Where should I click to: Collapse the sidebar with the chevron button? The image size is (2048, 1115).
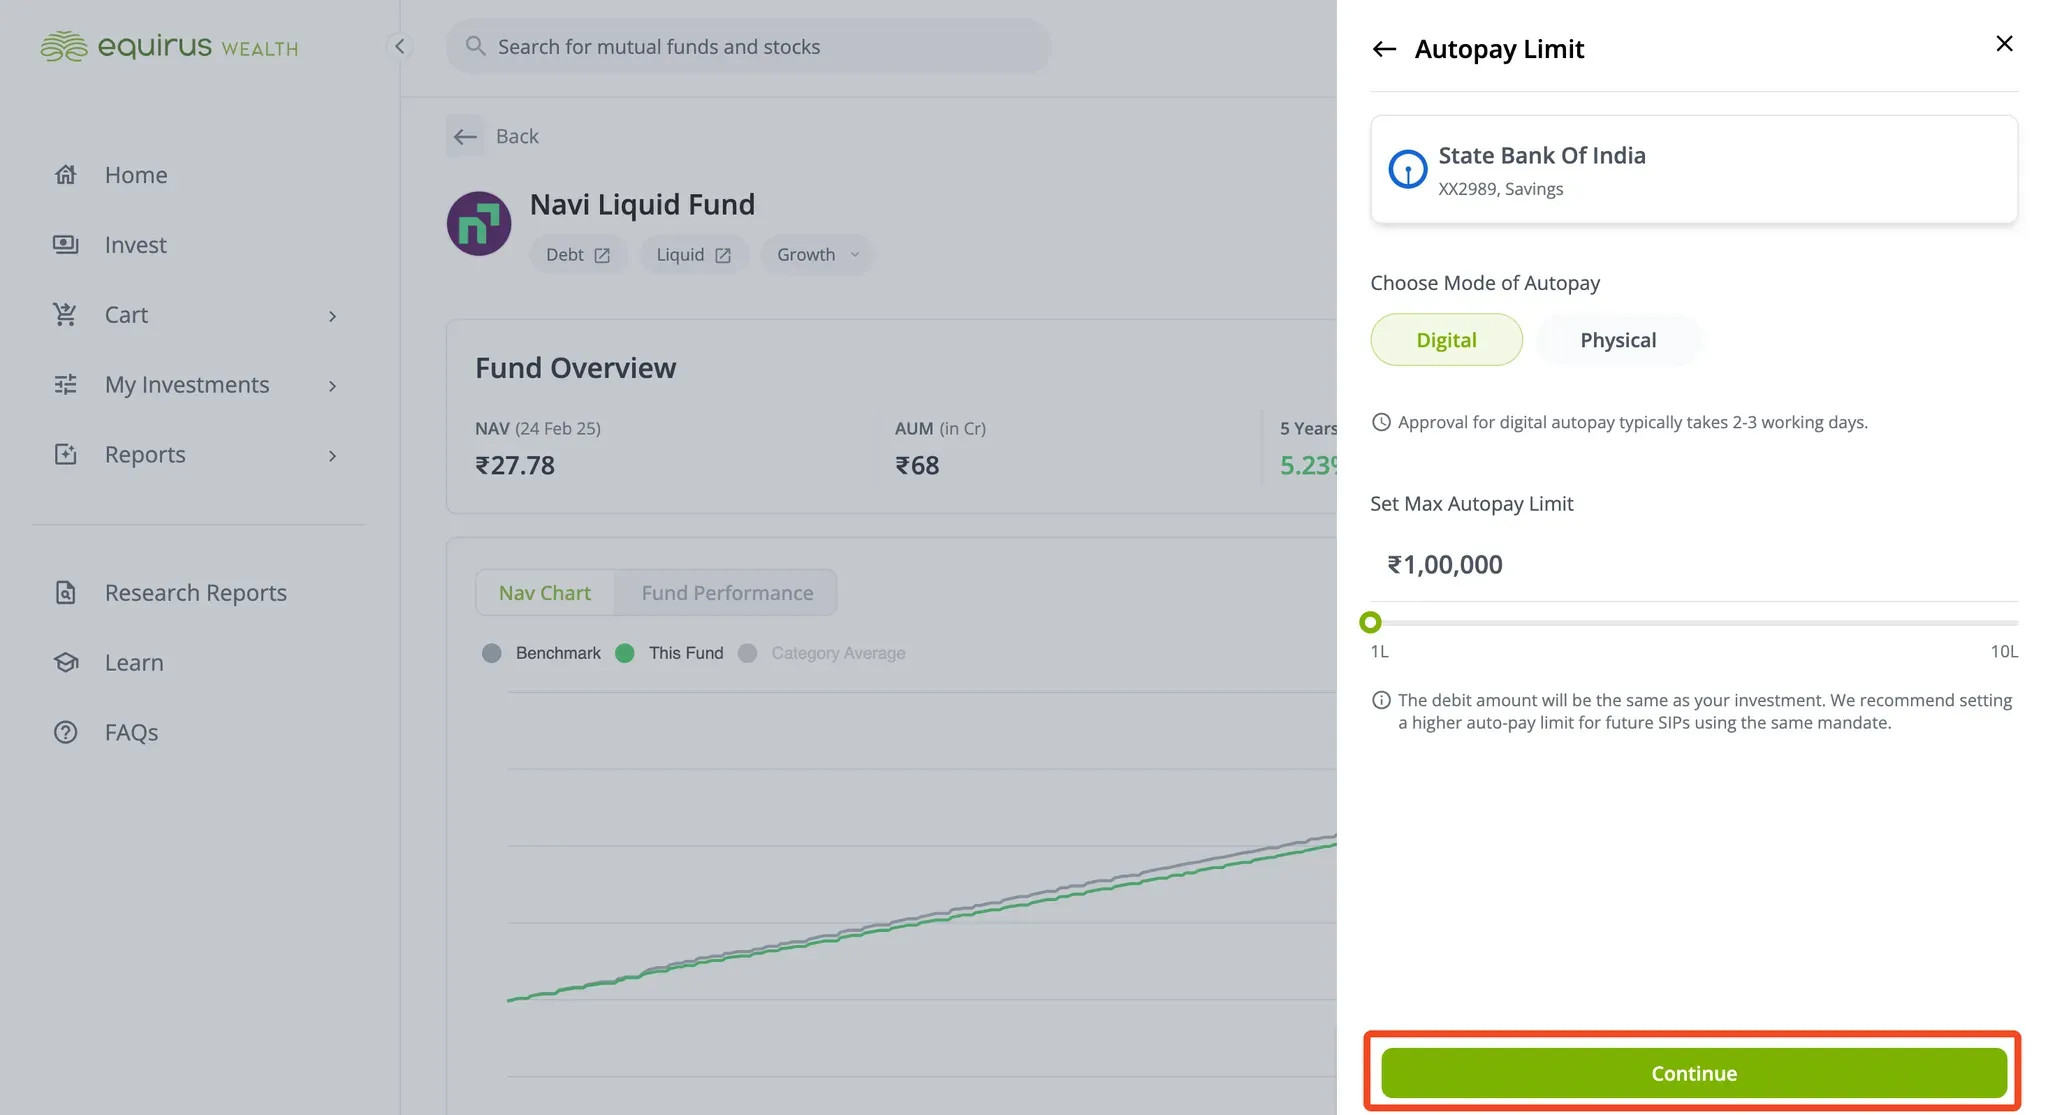coord(399,46)
